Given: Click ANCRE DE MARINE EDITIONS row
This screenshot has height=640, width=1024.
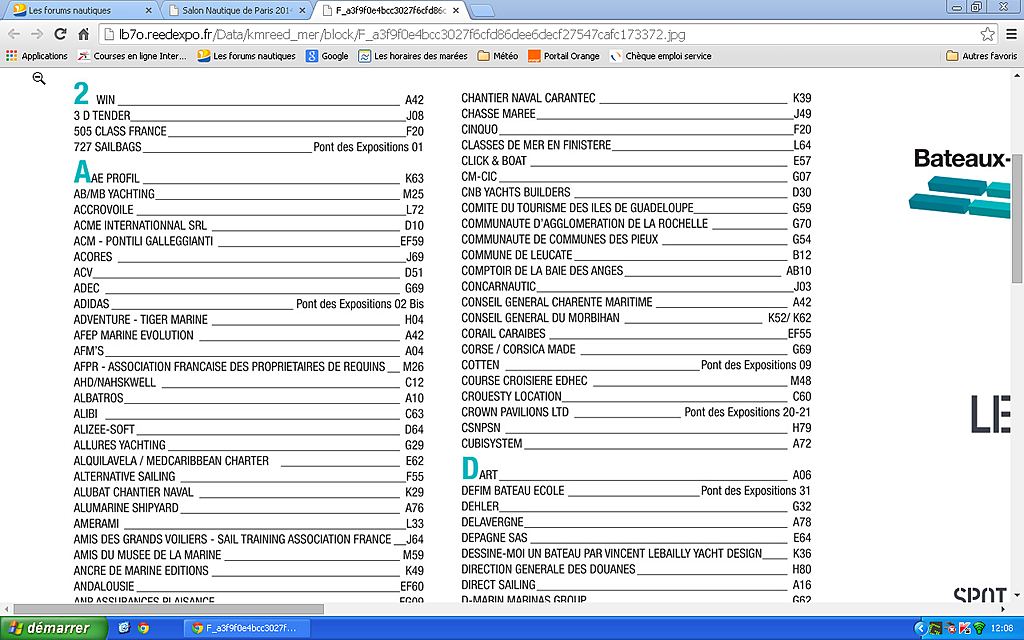Looking at the screenshot, I should 248,570.
